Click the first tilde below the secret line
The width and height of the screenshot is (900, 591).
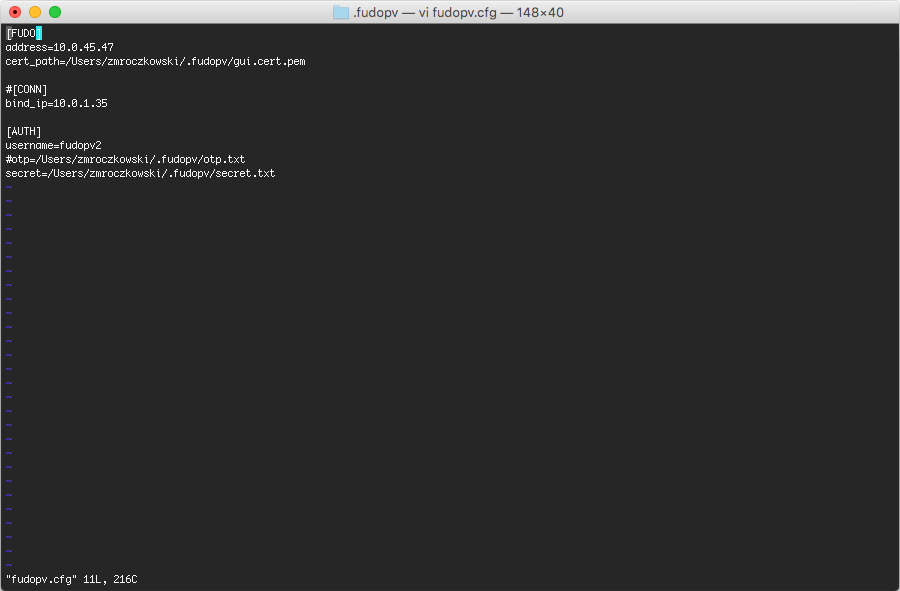(8, 187)
